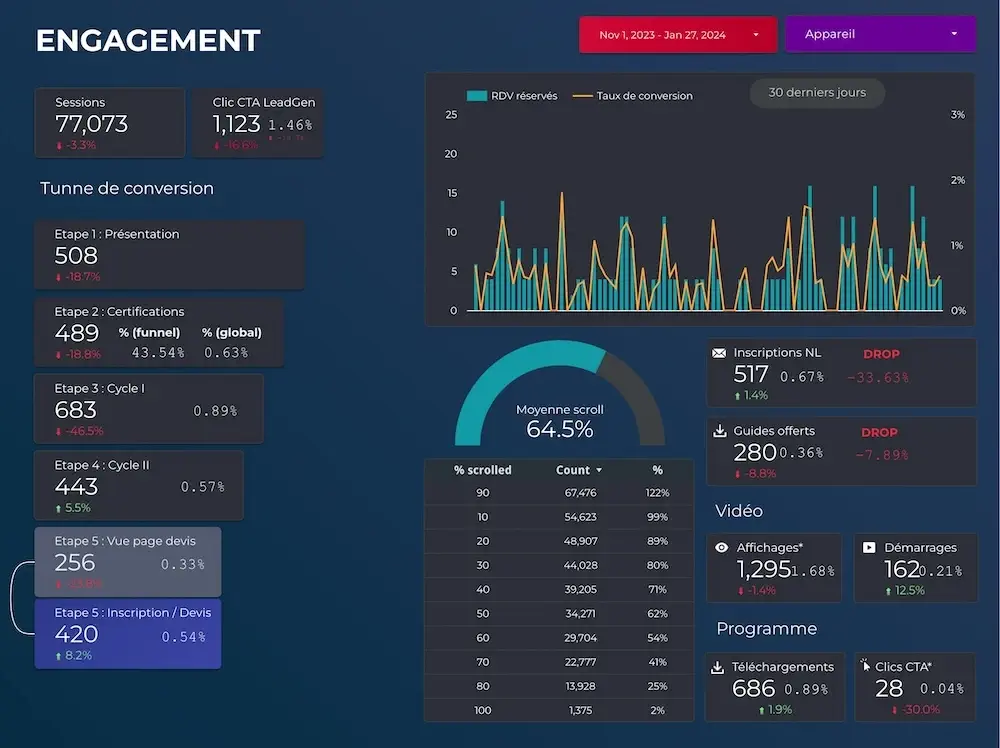Screen dimensions: 1000x748
Task: Select the Etape 5 : Inscription / Devis card
Action: pyautogui.click(x=128, y=634)
